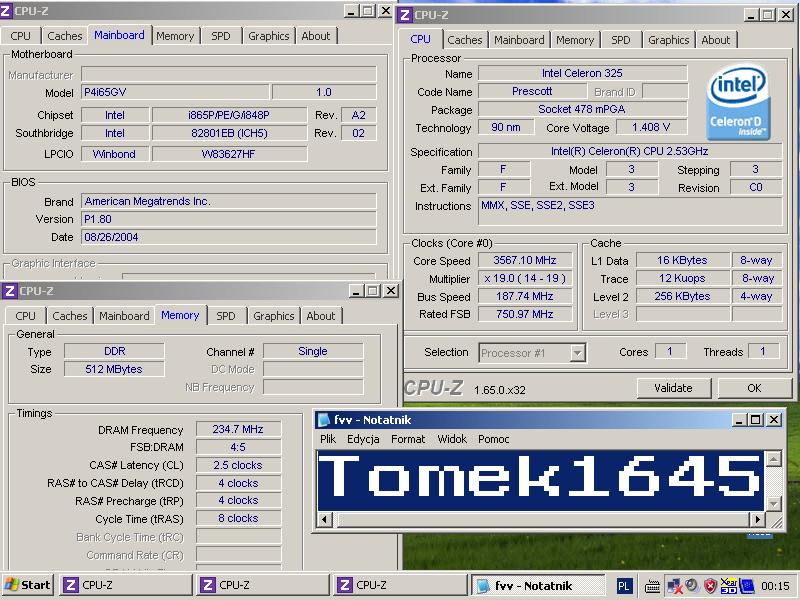Switch to the About tab in the Memory window
Viewport: 800px width, 600px height.
pyautogui.click(x=321, y=316)
